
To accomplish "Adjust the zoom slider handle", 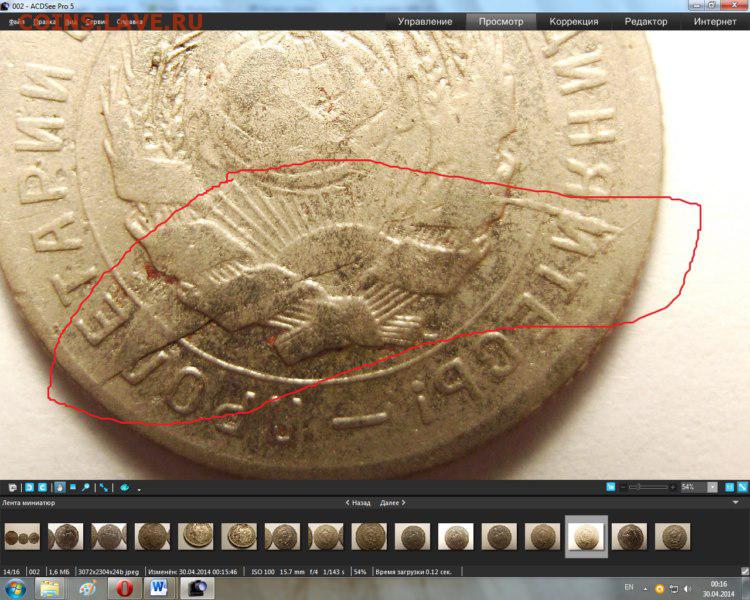I will click(x=637, y=487).
